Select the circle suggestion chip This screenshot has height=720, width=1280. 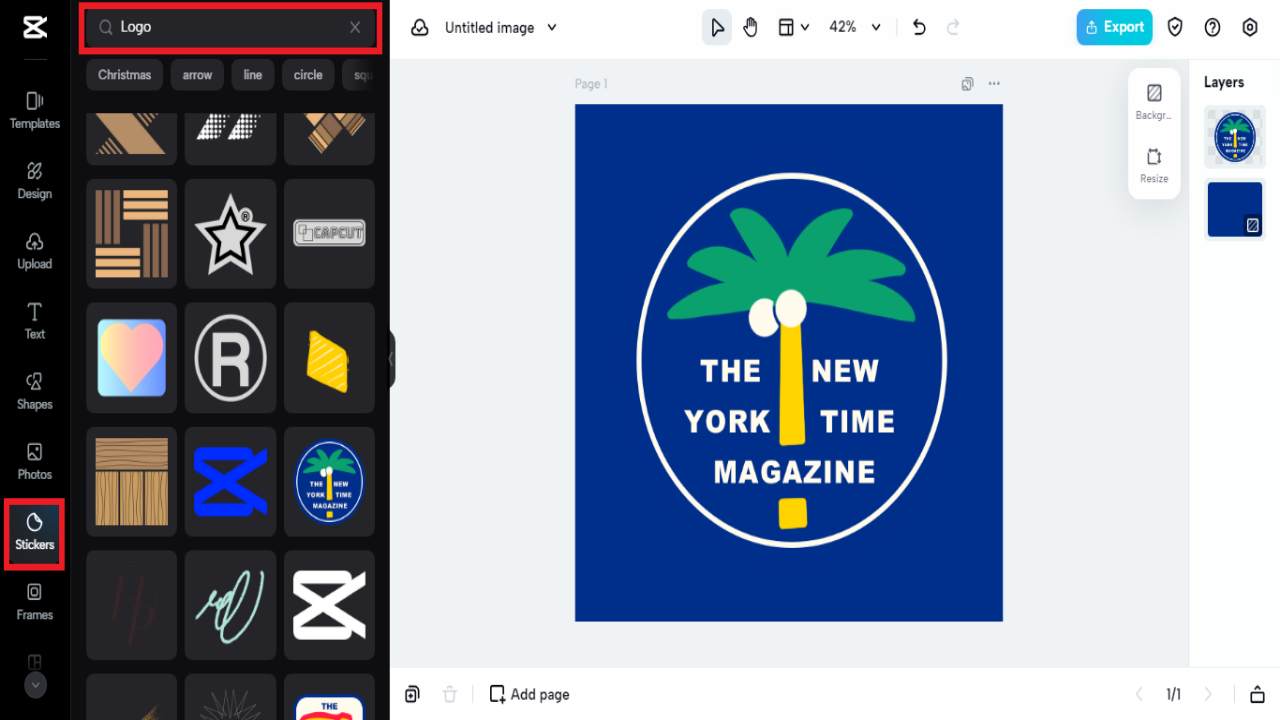pos(308,75)
